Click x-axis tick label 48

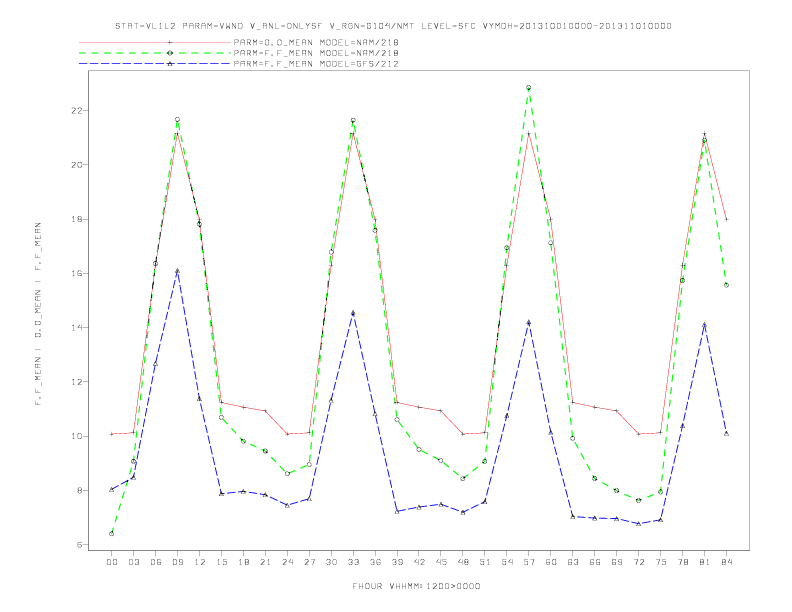click(x=463, y=562)
